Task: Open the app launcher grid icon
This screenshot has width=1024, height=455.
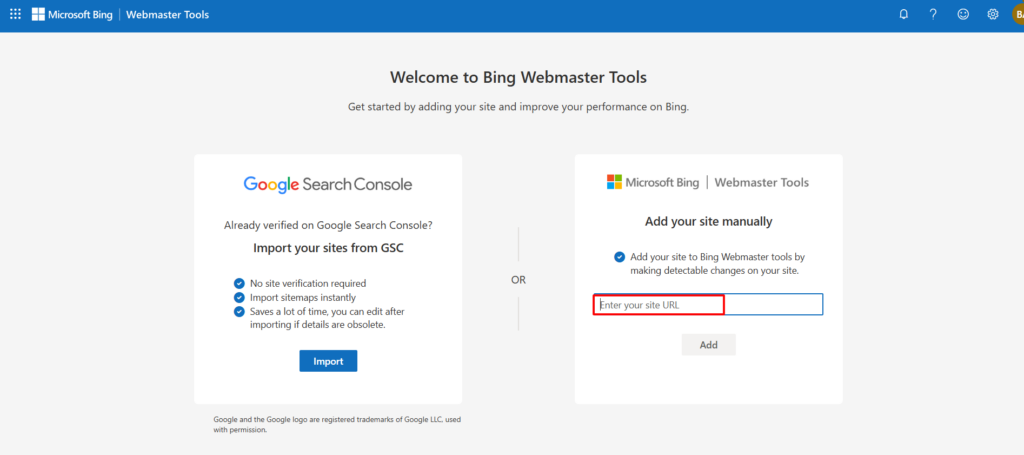Action: point(16,14)
